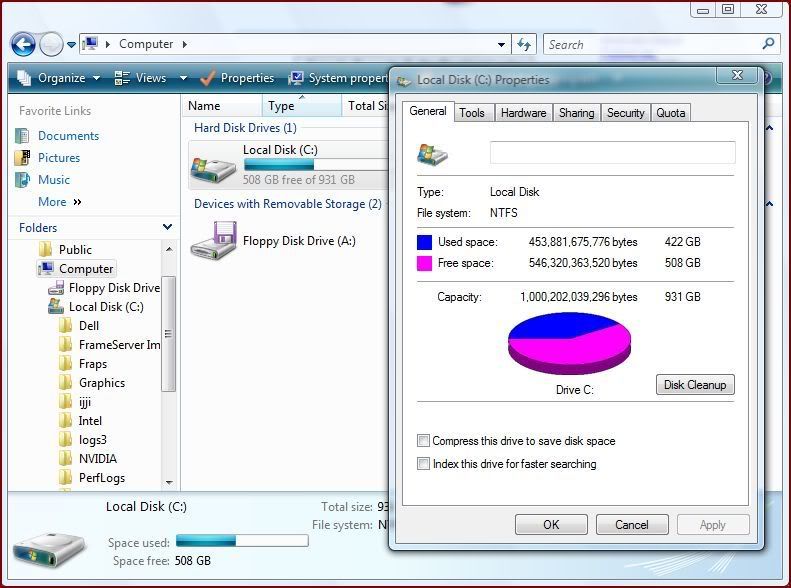Screen dimensions: 791x588
Task: Click the NVIDIA folder icon
Action: pyautogui.click(x=66, y=458)
